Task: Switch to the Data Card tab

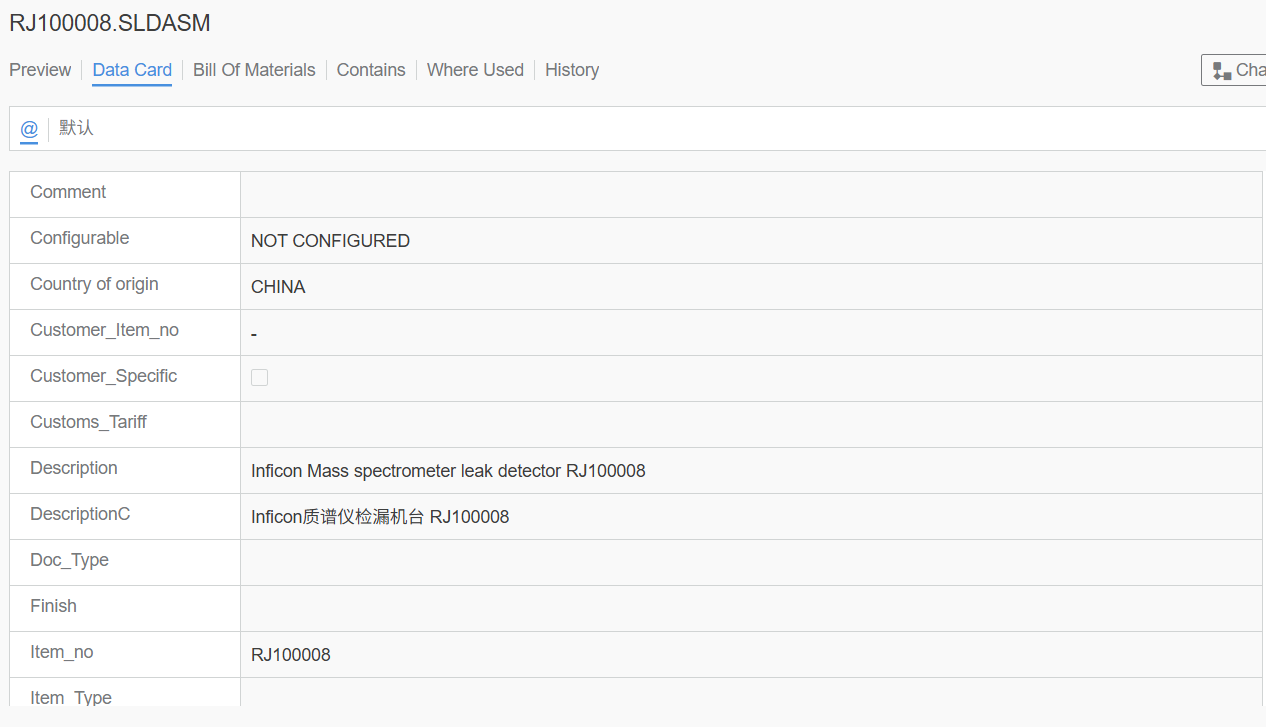Action: (x=132, y=70)
